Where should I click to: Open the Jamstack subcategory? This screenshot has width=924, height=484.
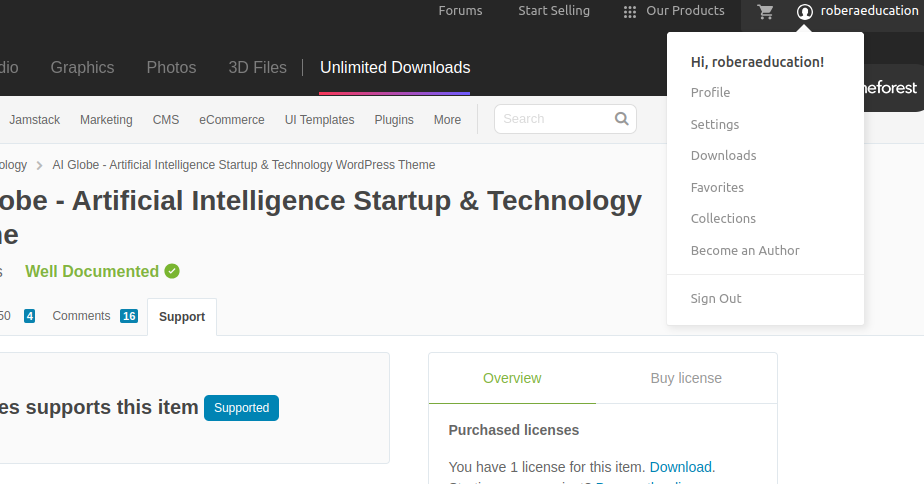[x=35, y=120]
